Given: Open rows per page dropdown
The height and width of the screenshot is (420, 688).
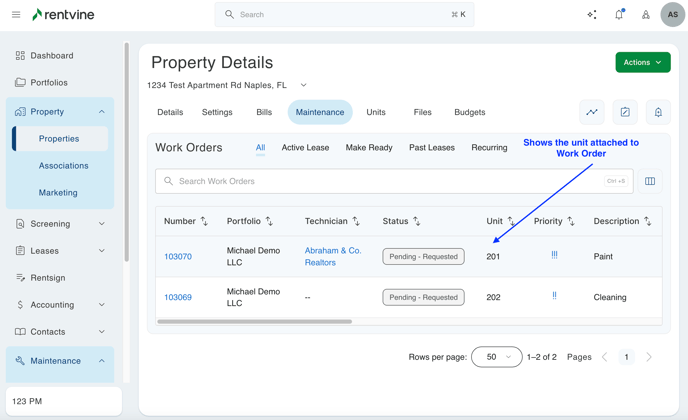Looking at the screenshot, I should click(497, 357).
